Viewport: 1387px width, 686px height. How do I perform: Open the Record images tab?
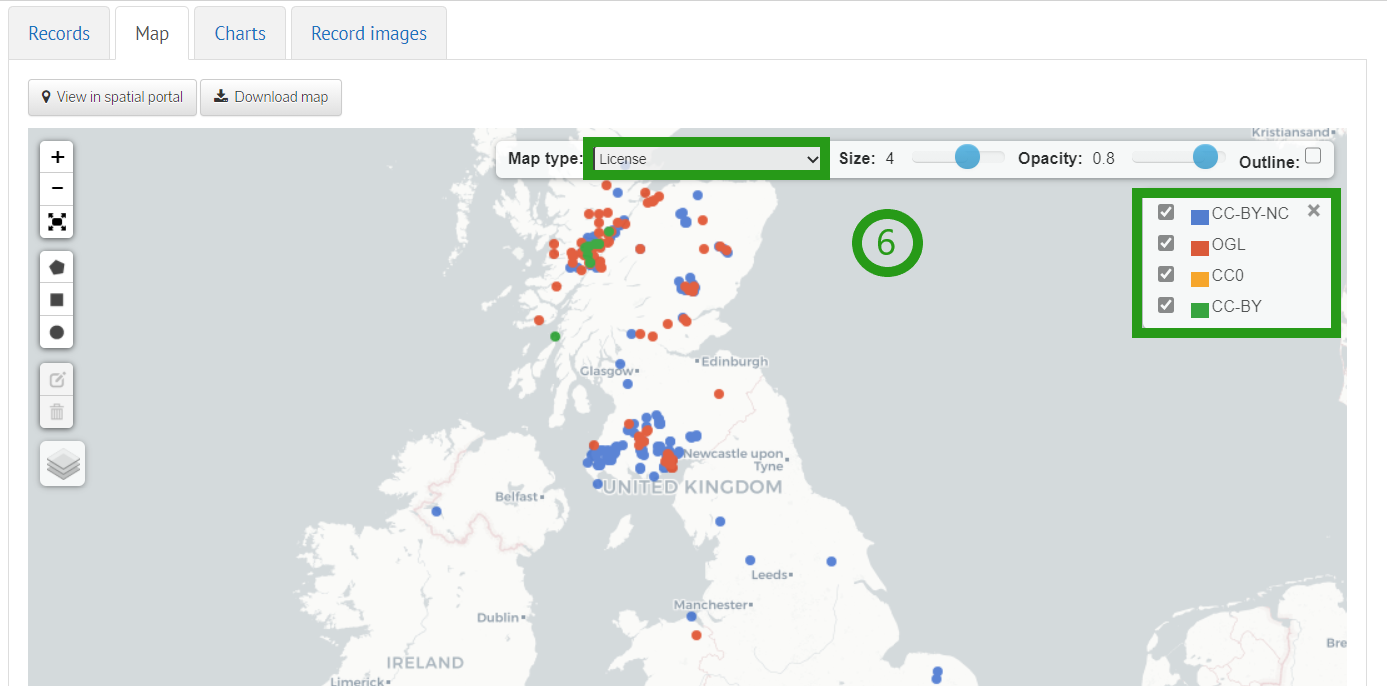(368, 32)
